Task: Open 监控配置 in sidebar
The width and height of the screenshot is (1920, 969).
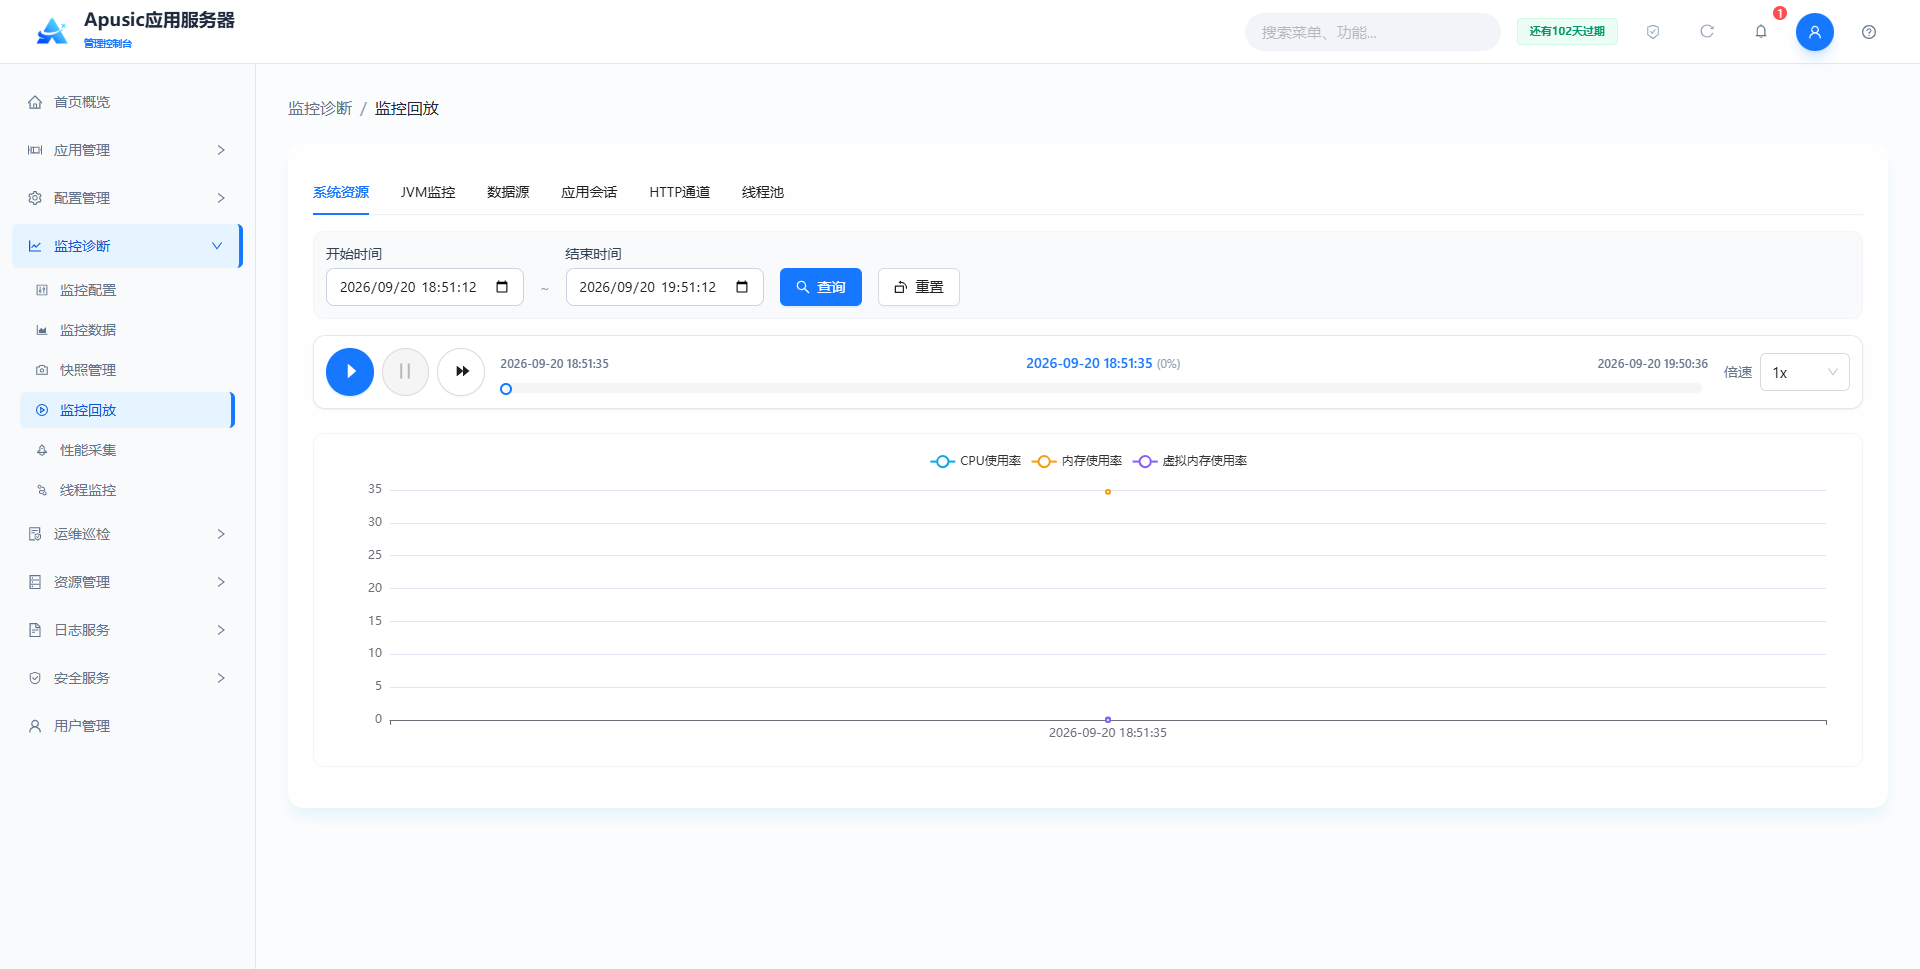Action: pos(127,290)
